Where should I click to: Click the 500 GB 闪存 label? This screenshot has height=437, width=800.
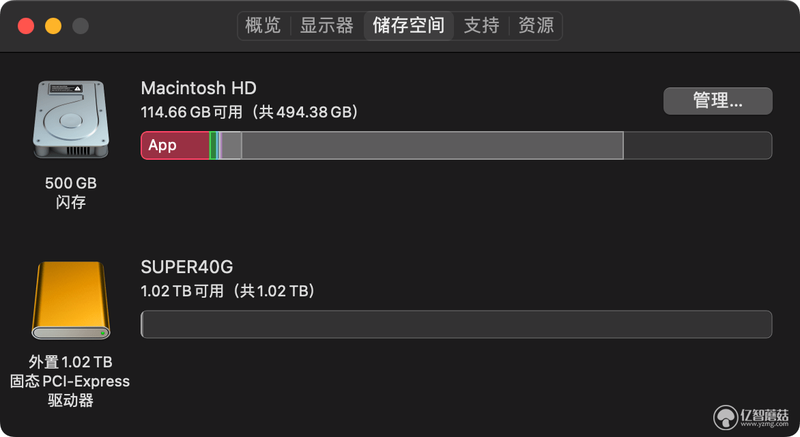tap(71, 192)
